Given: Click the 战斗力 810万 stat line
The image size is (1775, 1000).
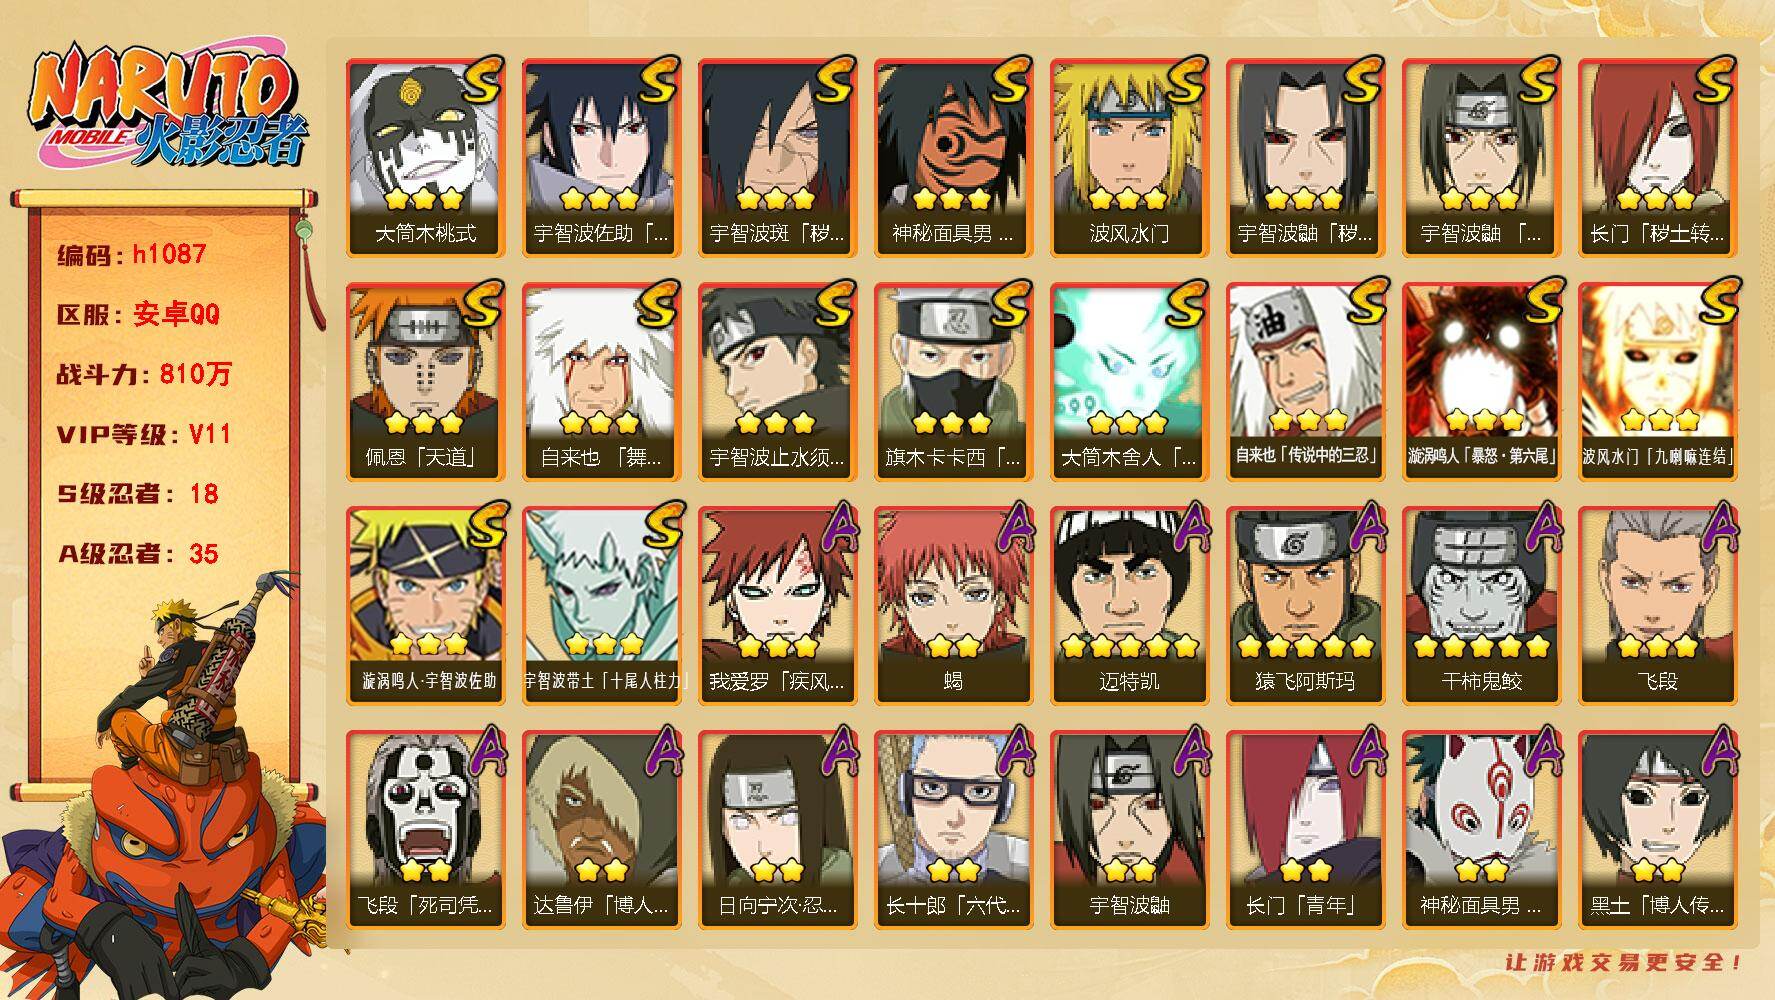Looking at the screenshot, I should [144, 374].
